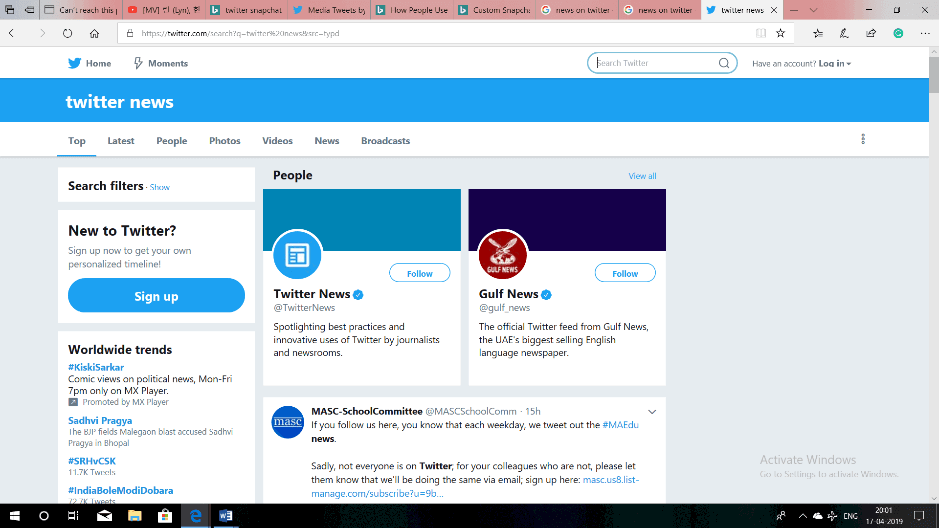Open the #SRHvCSK trend
The image size is (939, 528).
(x=92, y=461)
